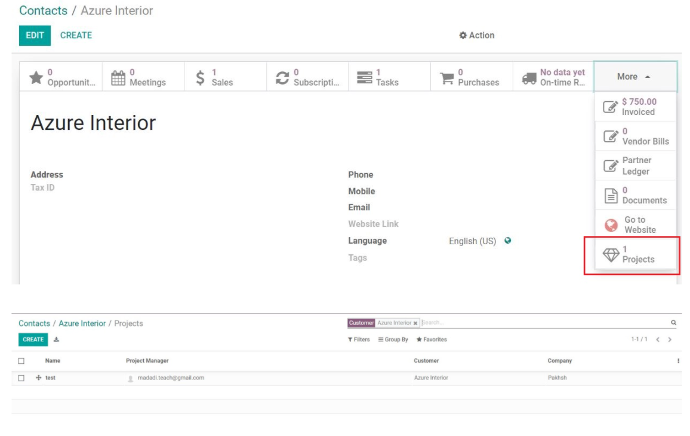The image size is (690, 436).
Task: Click the Contacts breadcrumb in Projects view
Action: point(34,323)
